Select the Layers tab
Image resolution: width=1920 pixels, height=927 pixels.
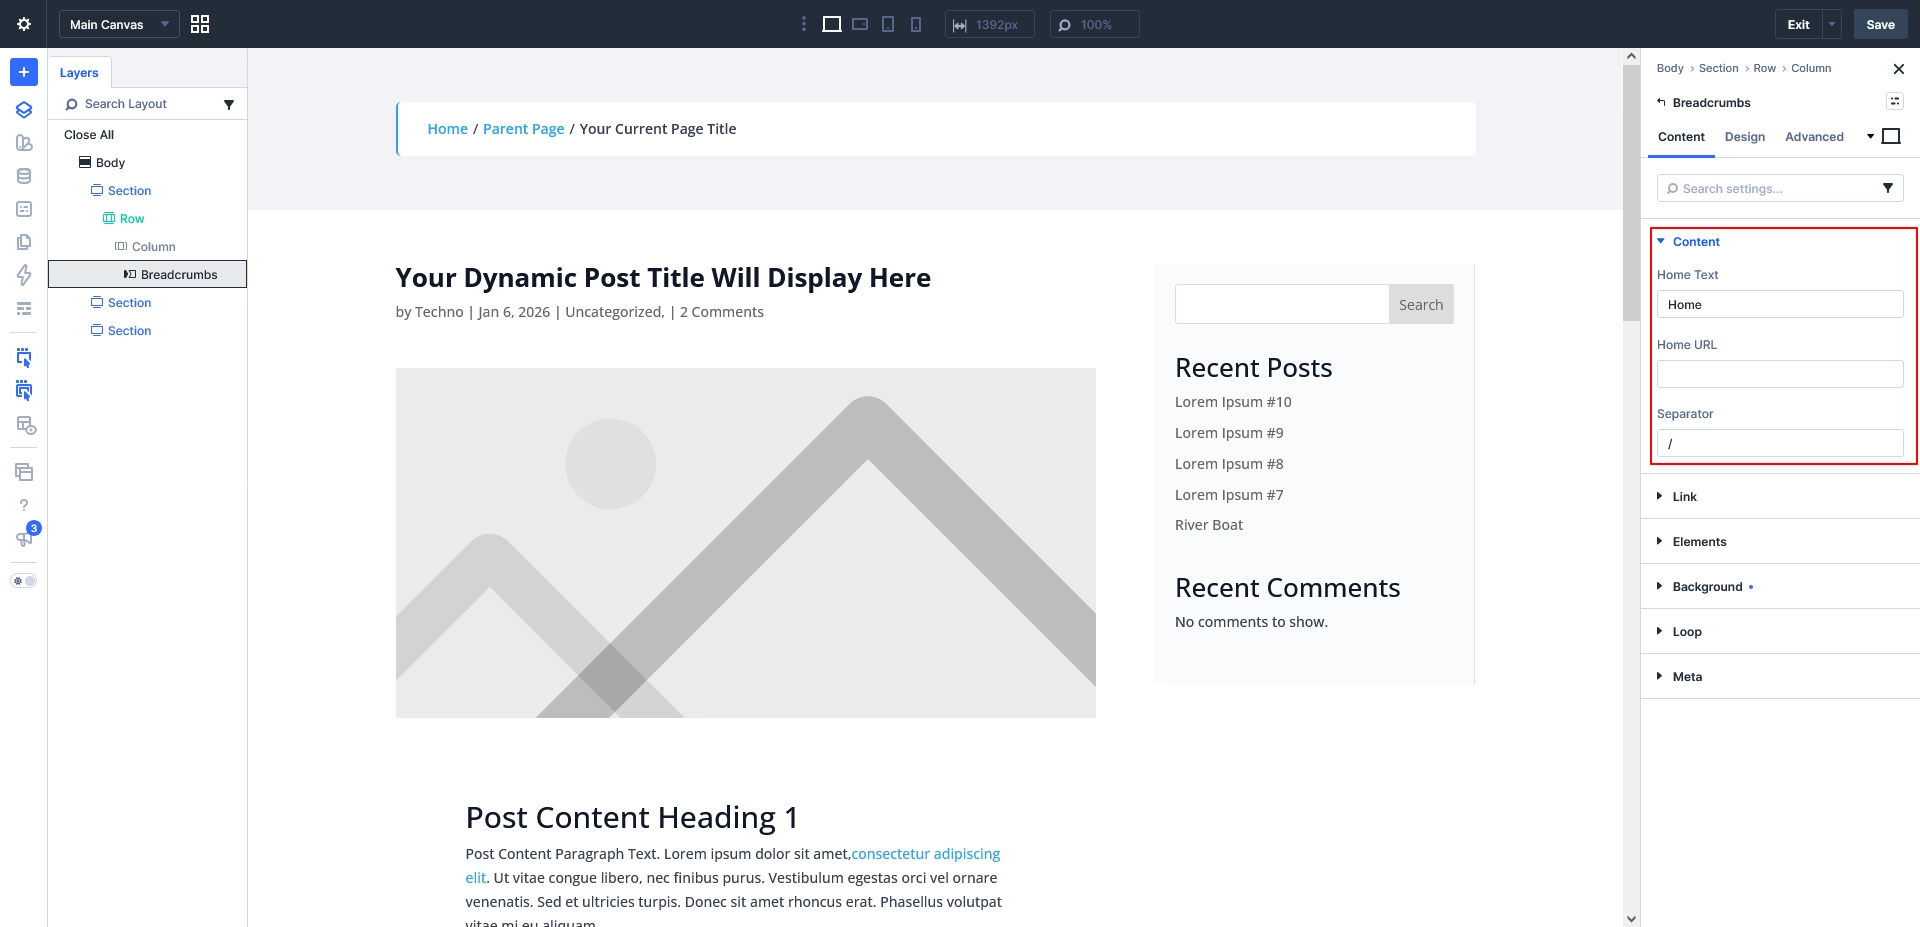tap(79, 73)
